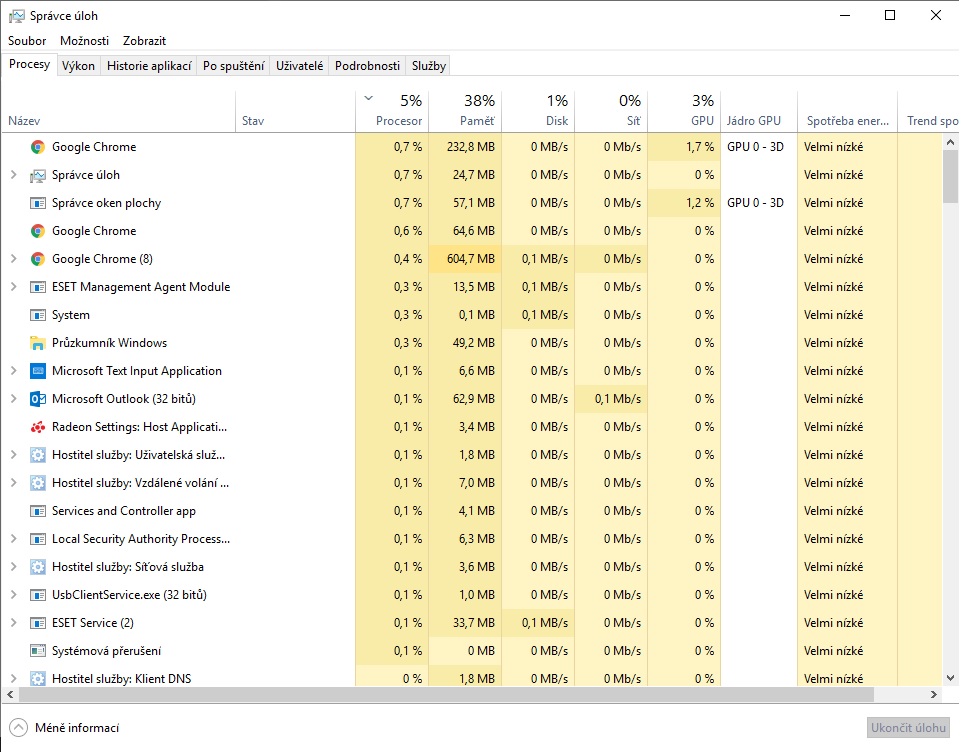
Task: Click the ESET Service (2) icon
Action: tap(38, 623)
